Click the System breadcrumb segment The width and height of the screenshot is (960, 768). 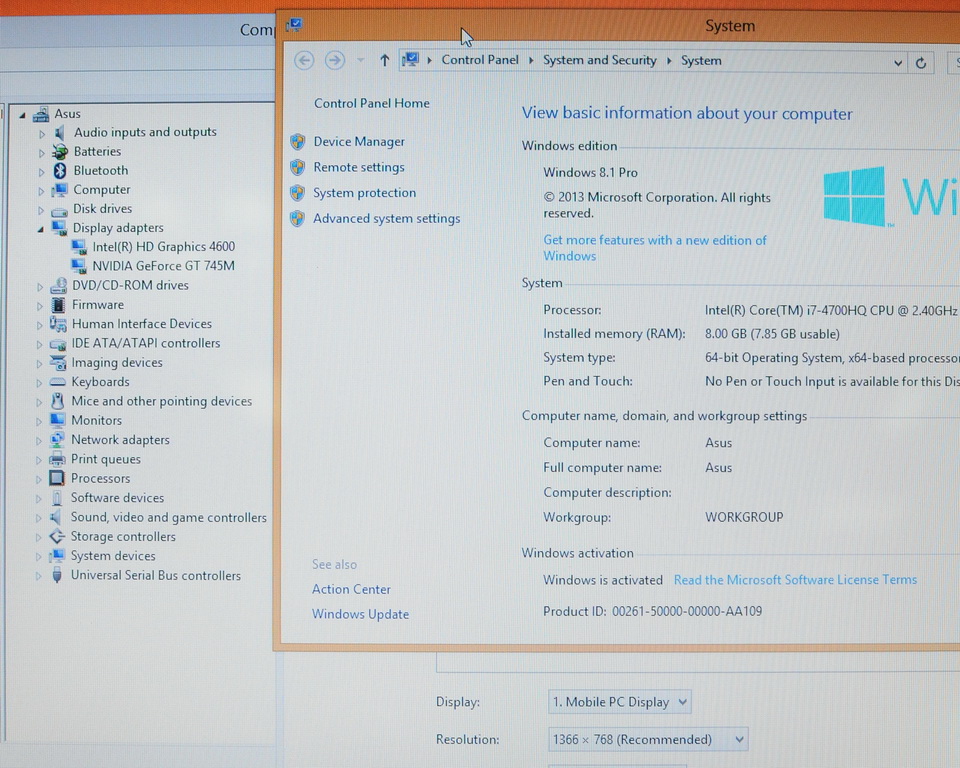(701, 61)
